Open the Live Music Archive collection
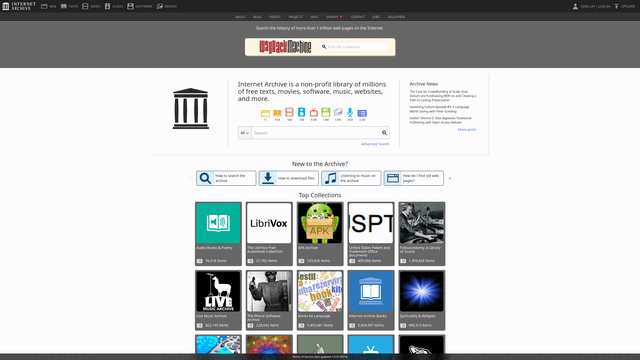 (218, 300)
